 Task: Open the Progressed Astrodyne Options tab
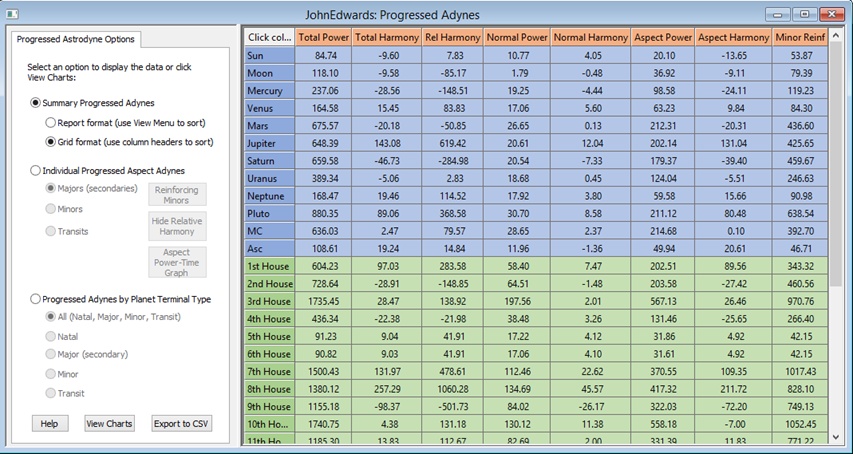pyautogui.click(x=77, y=40)
